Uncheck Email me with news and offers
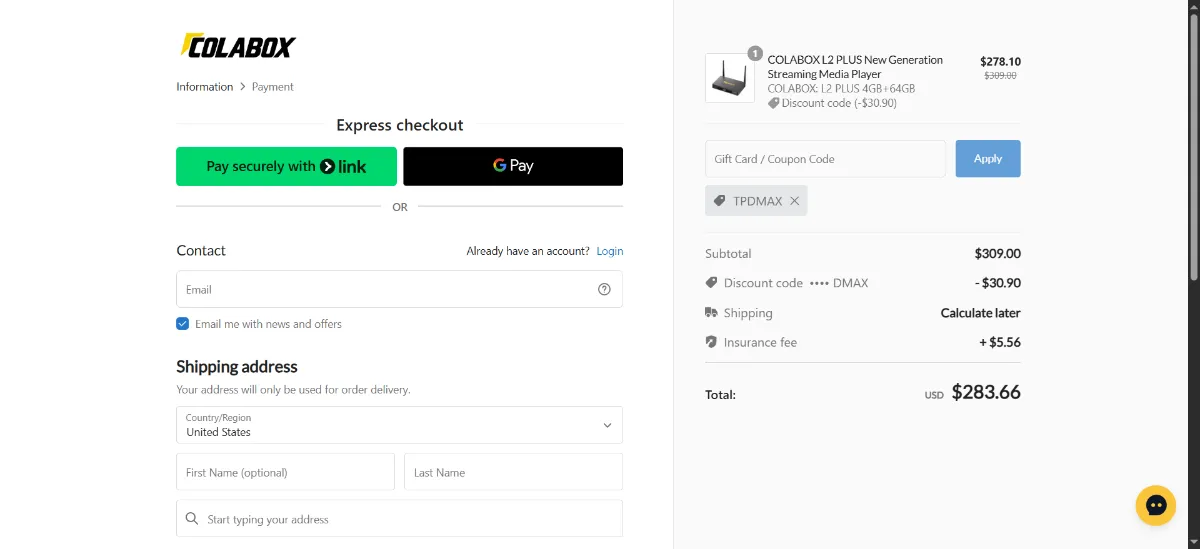The image size is (1200, 549). pos(183,324)
